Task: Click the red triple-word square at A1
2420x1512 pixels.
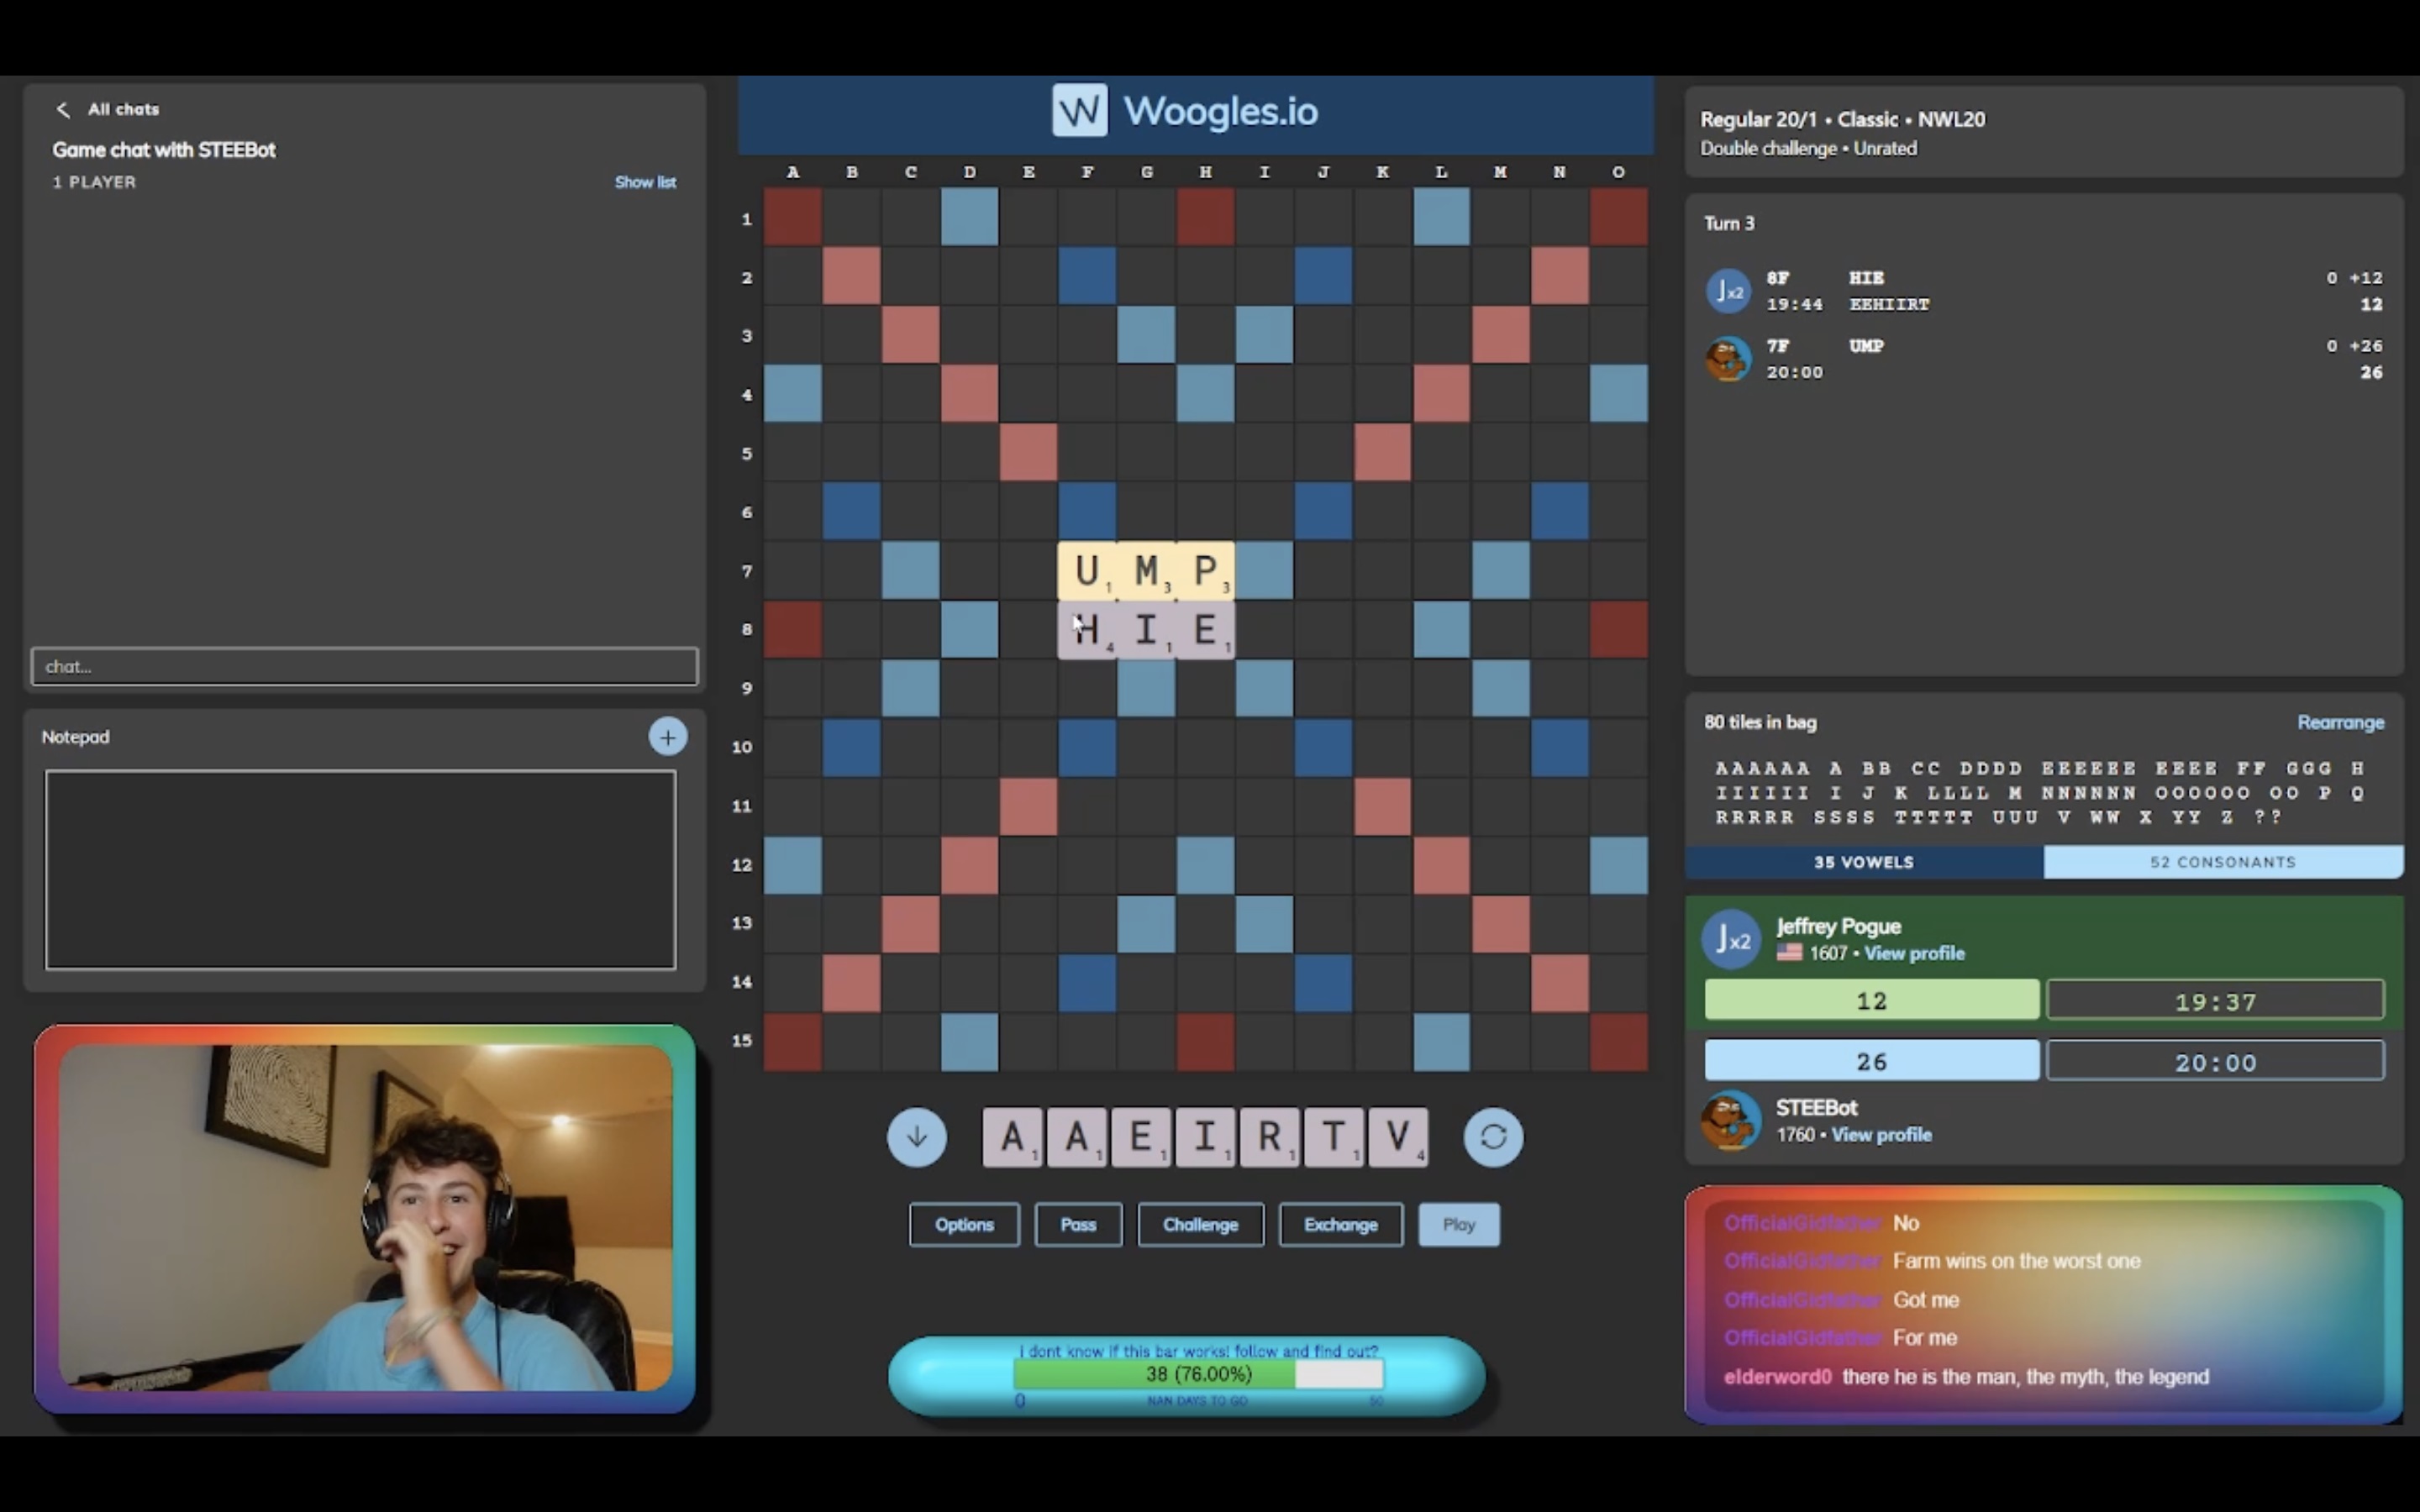Action: pos(793,216)
